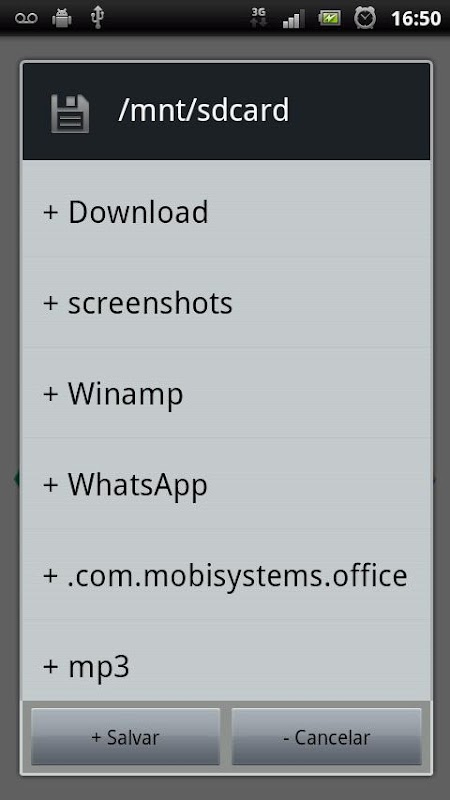
Task: Click the + Salvar button
Action: coord(126,736)
